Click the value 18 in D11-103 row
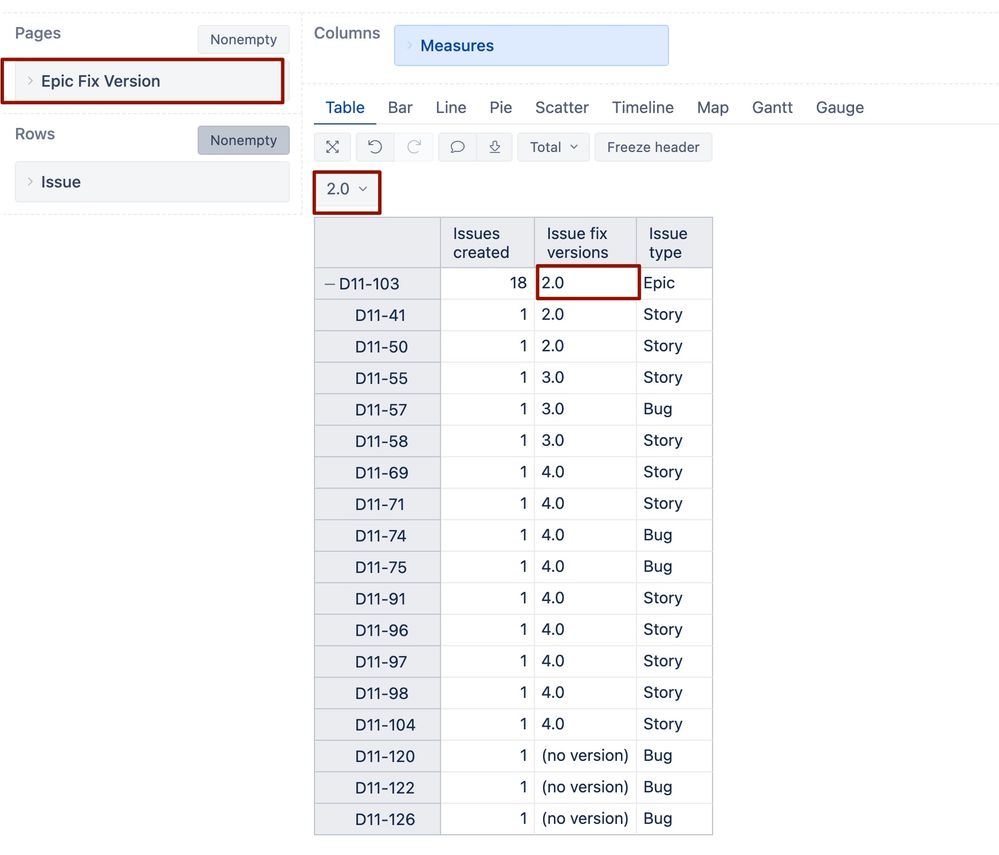 pos(518,283)
